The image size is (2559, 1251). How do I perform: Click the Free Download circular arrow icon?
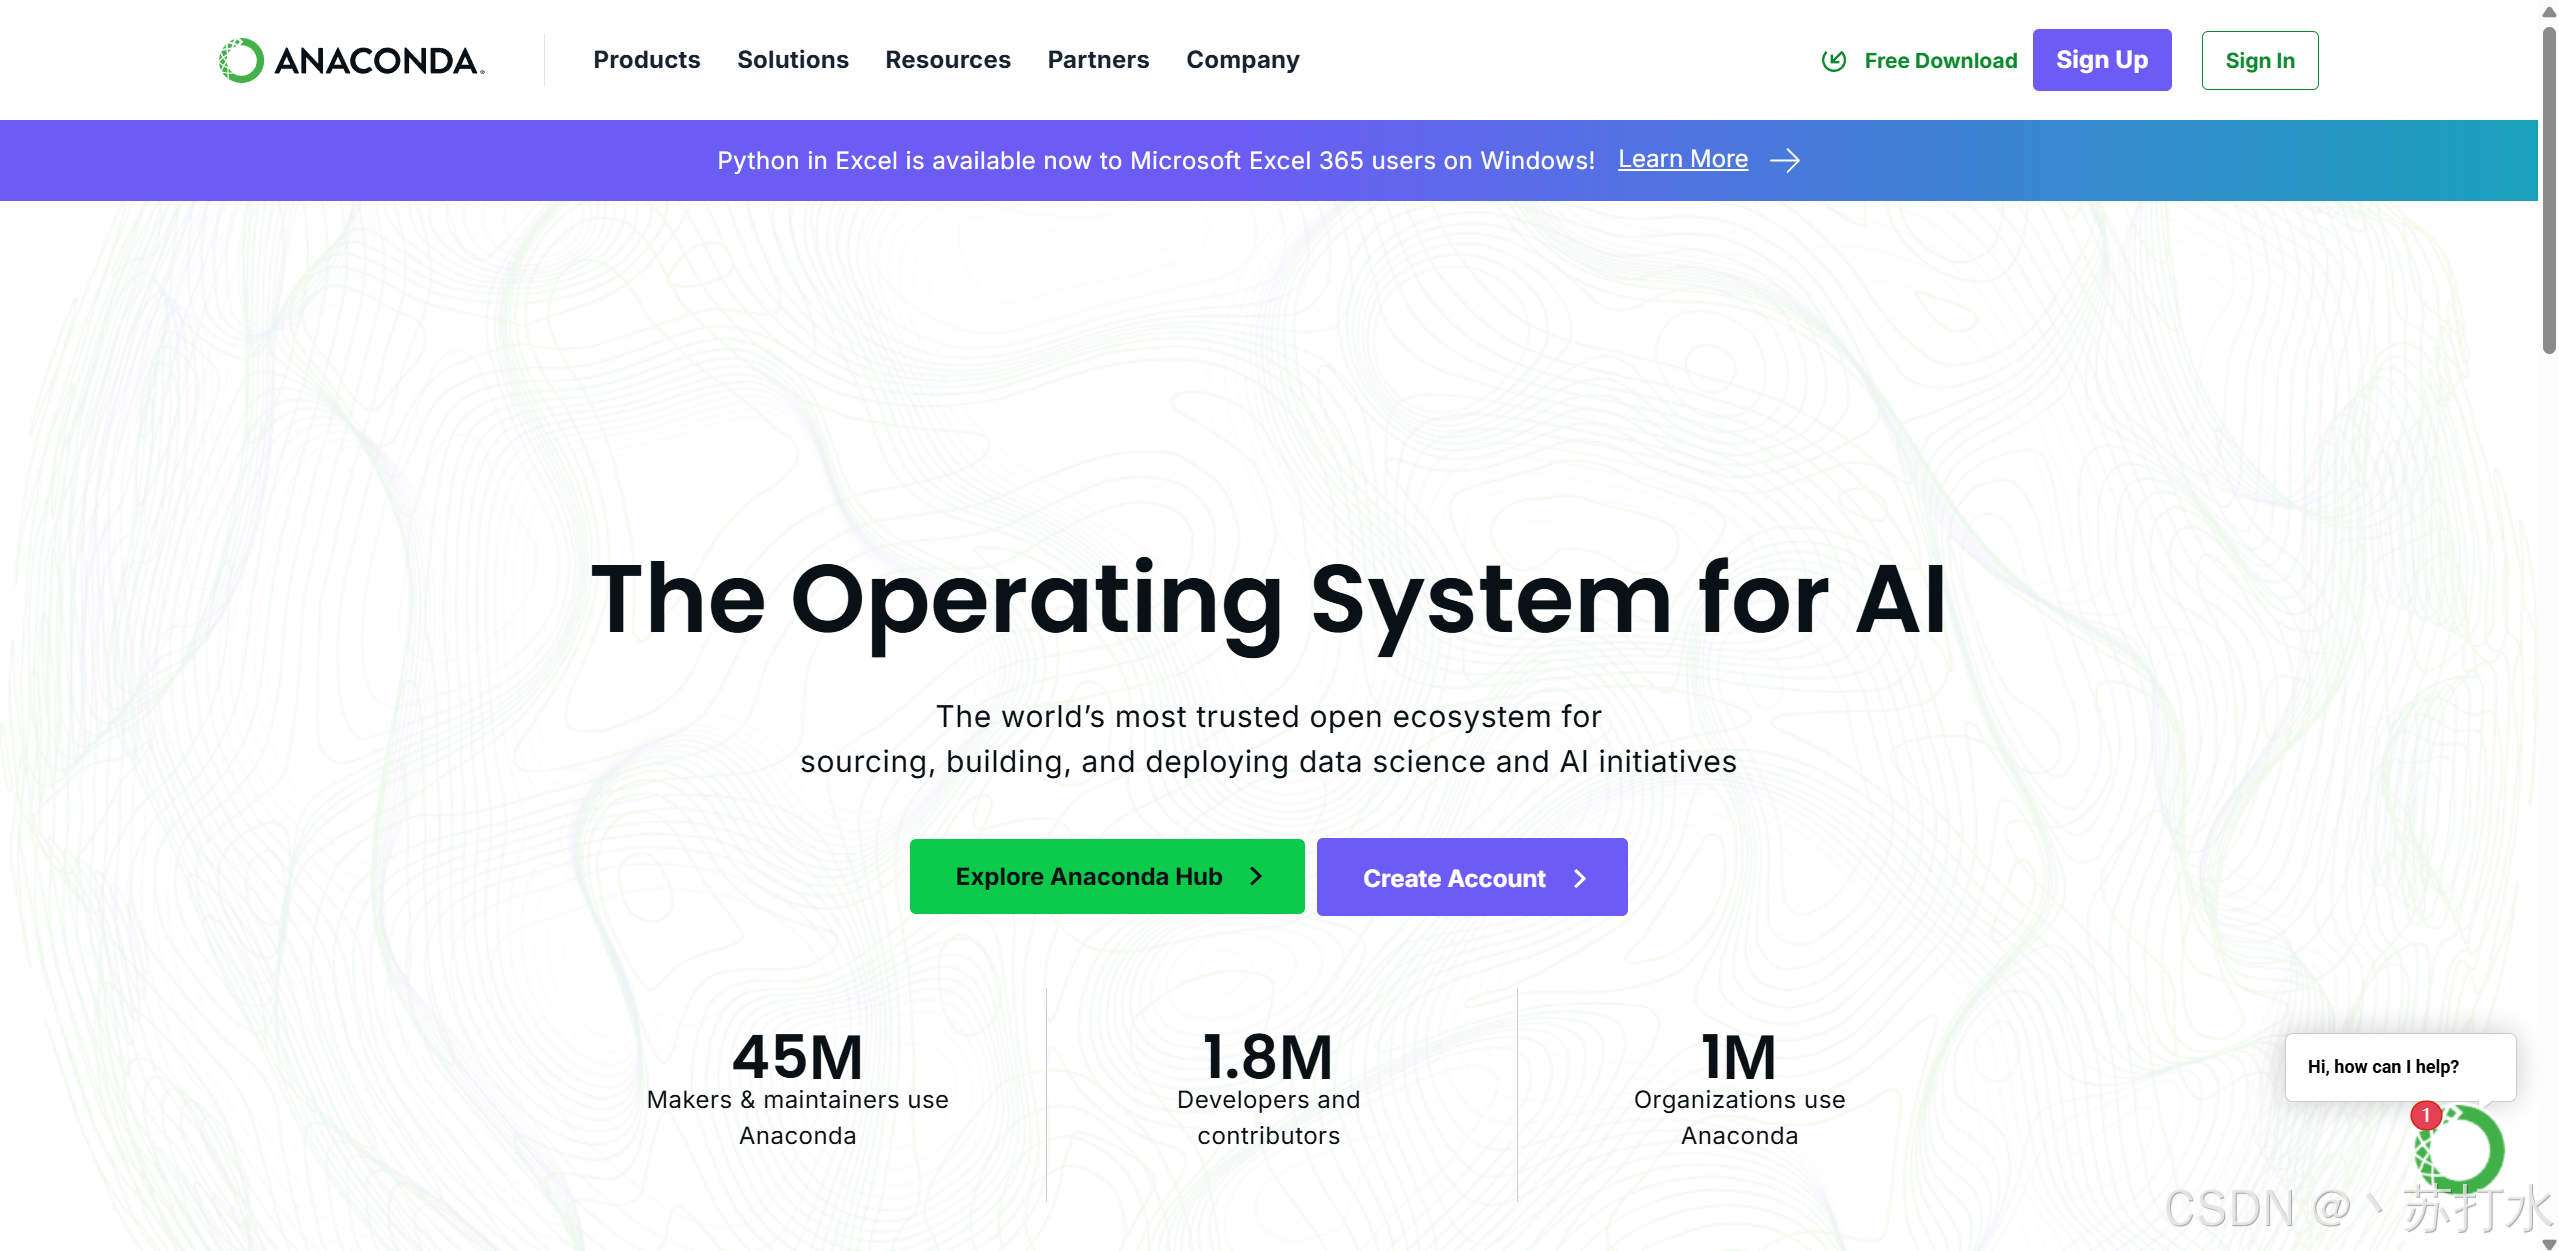click(1833, 60)
